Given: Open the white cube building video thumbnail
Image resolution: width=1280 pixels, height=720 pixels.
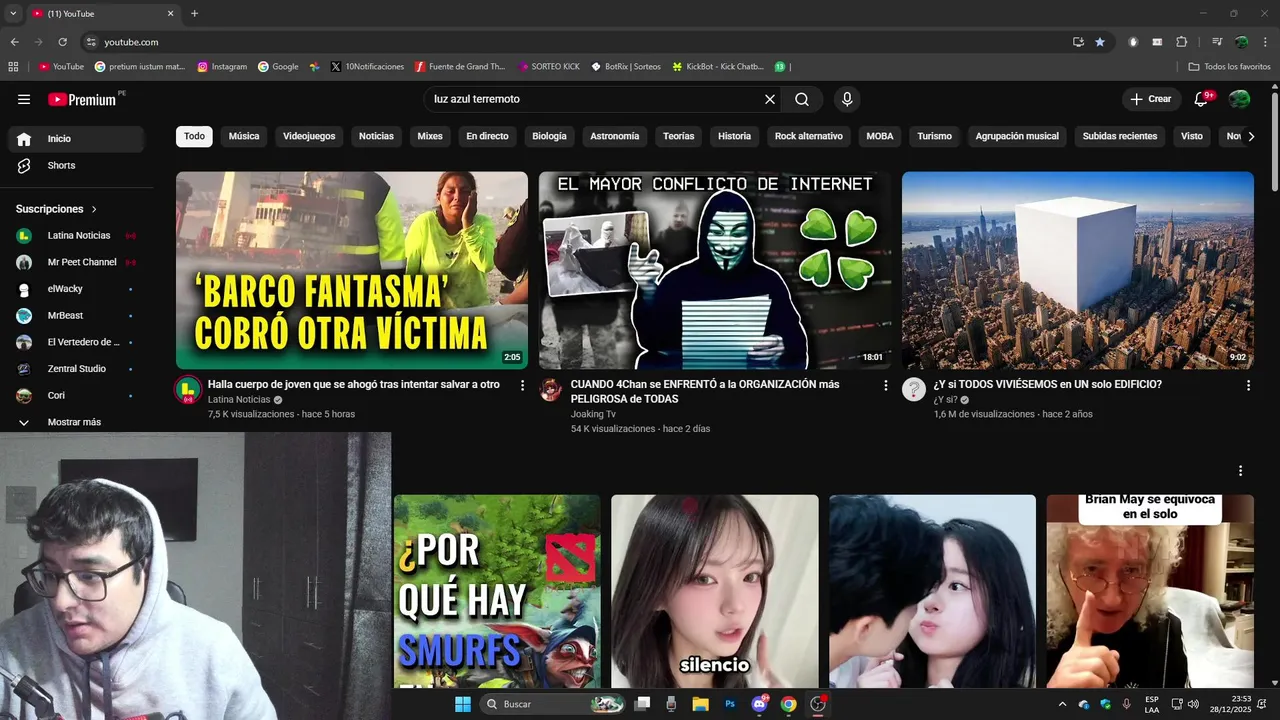Looking at the screenshot, I should click(1078, 270).
